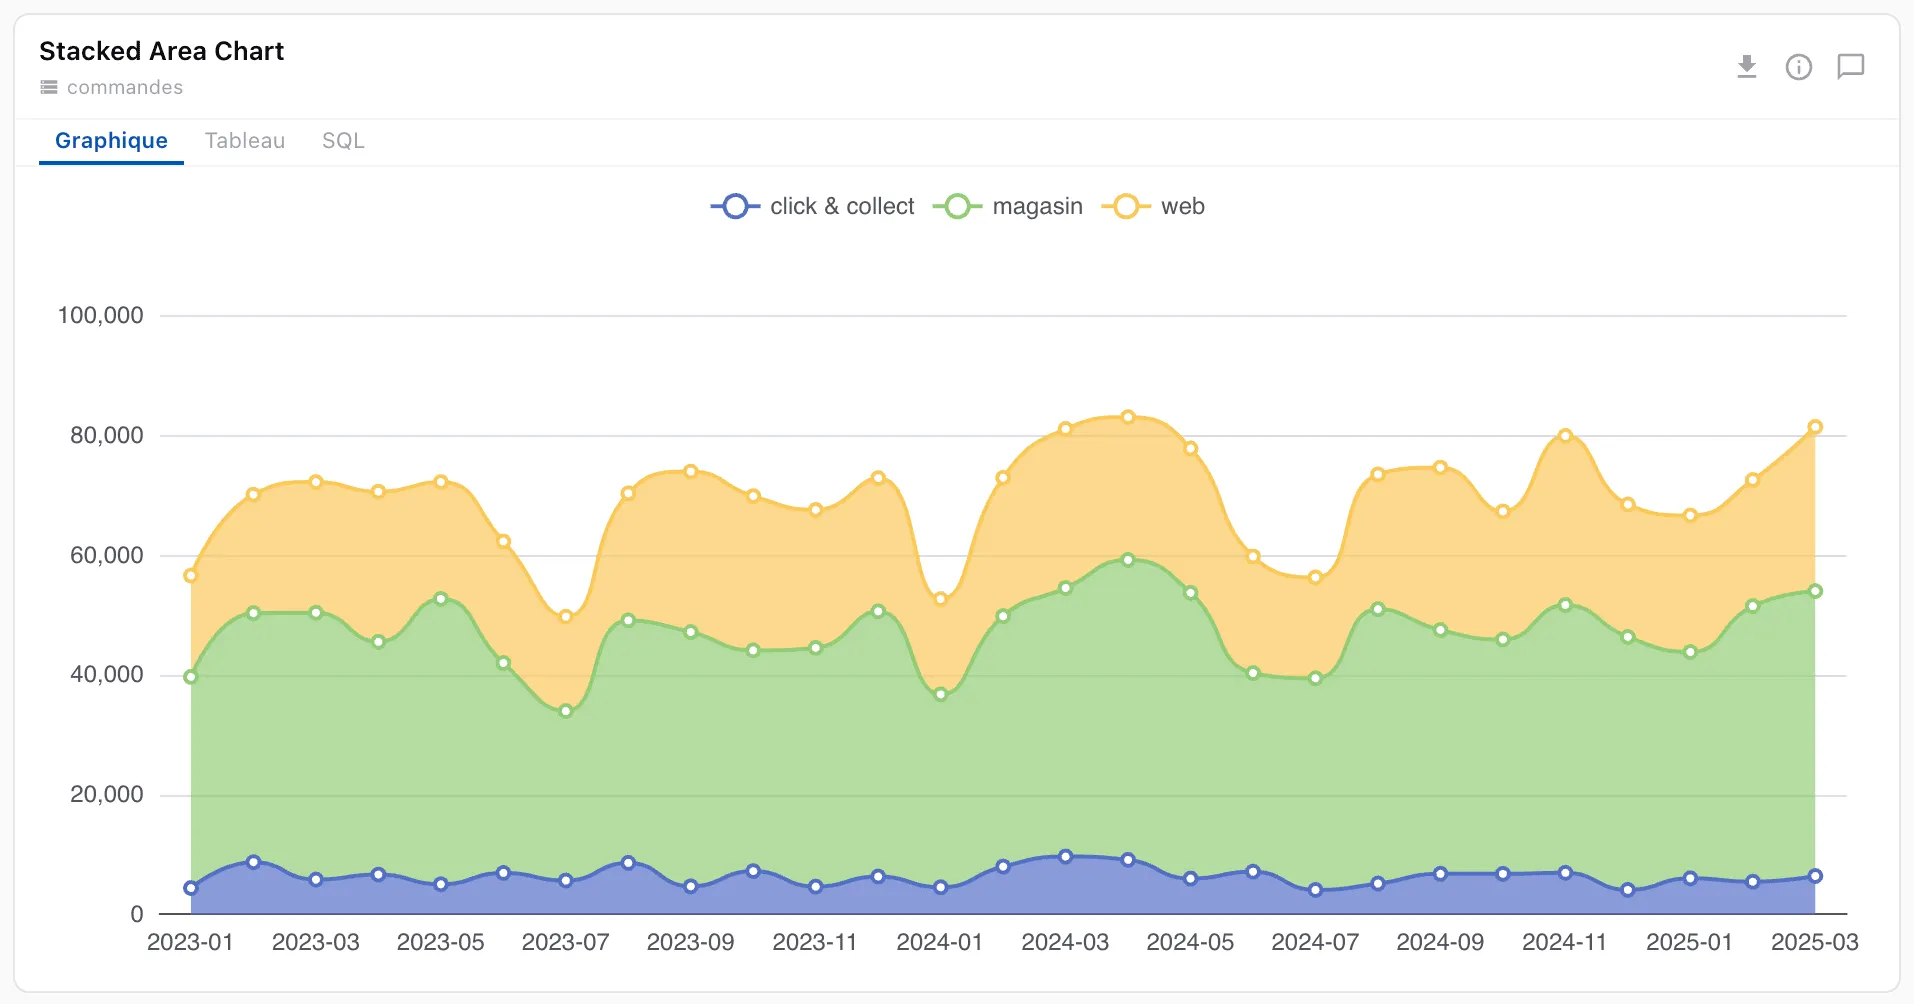Click the magasin data point at 2023-07
This screenshot has width=1914, height=1004.
click(566, 711)
